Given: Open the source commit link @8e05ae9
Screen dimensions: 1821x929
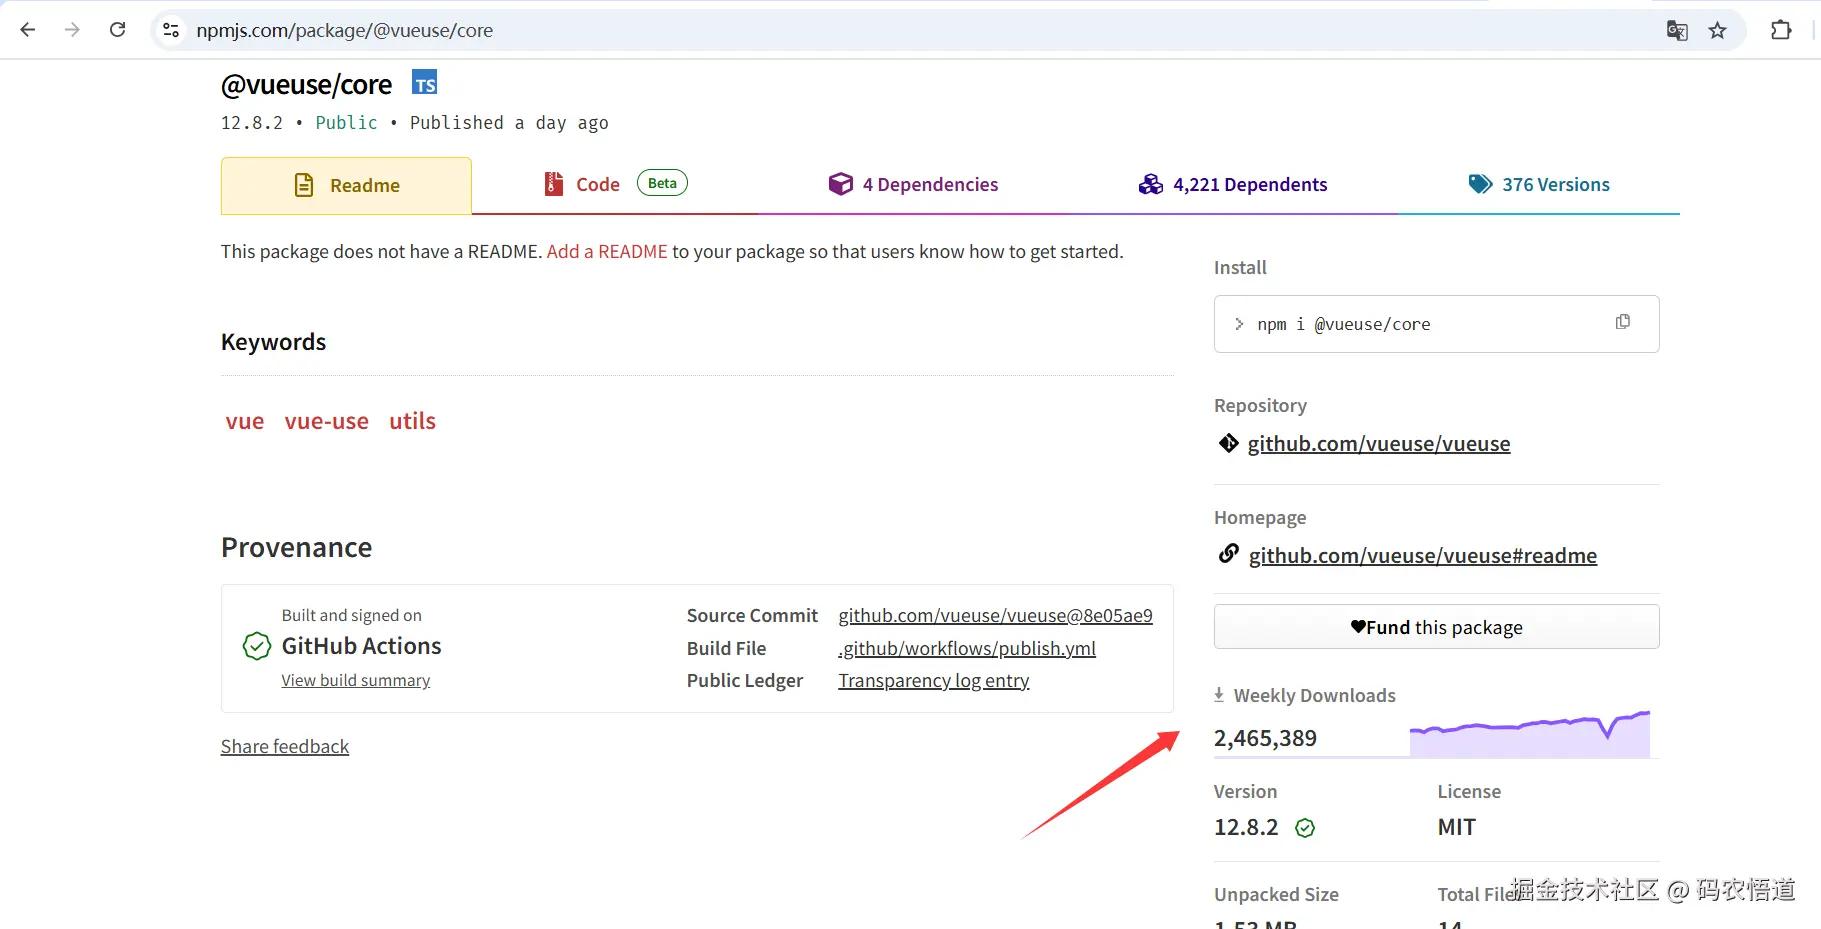Looking at the screenshot, I should coord(995,616).
